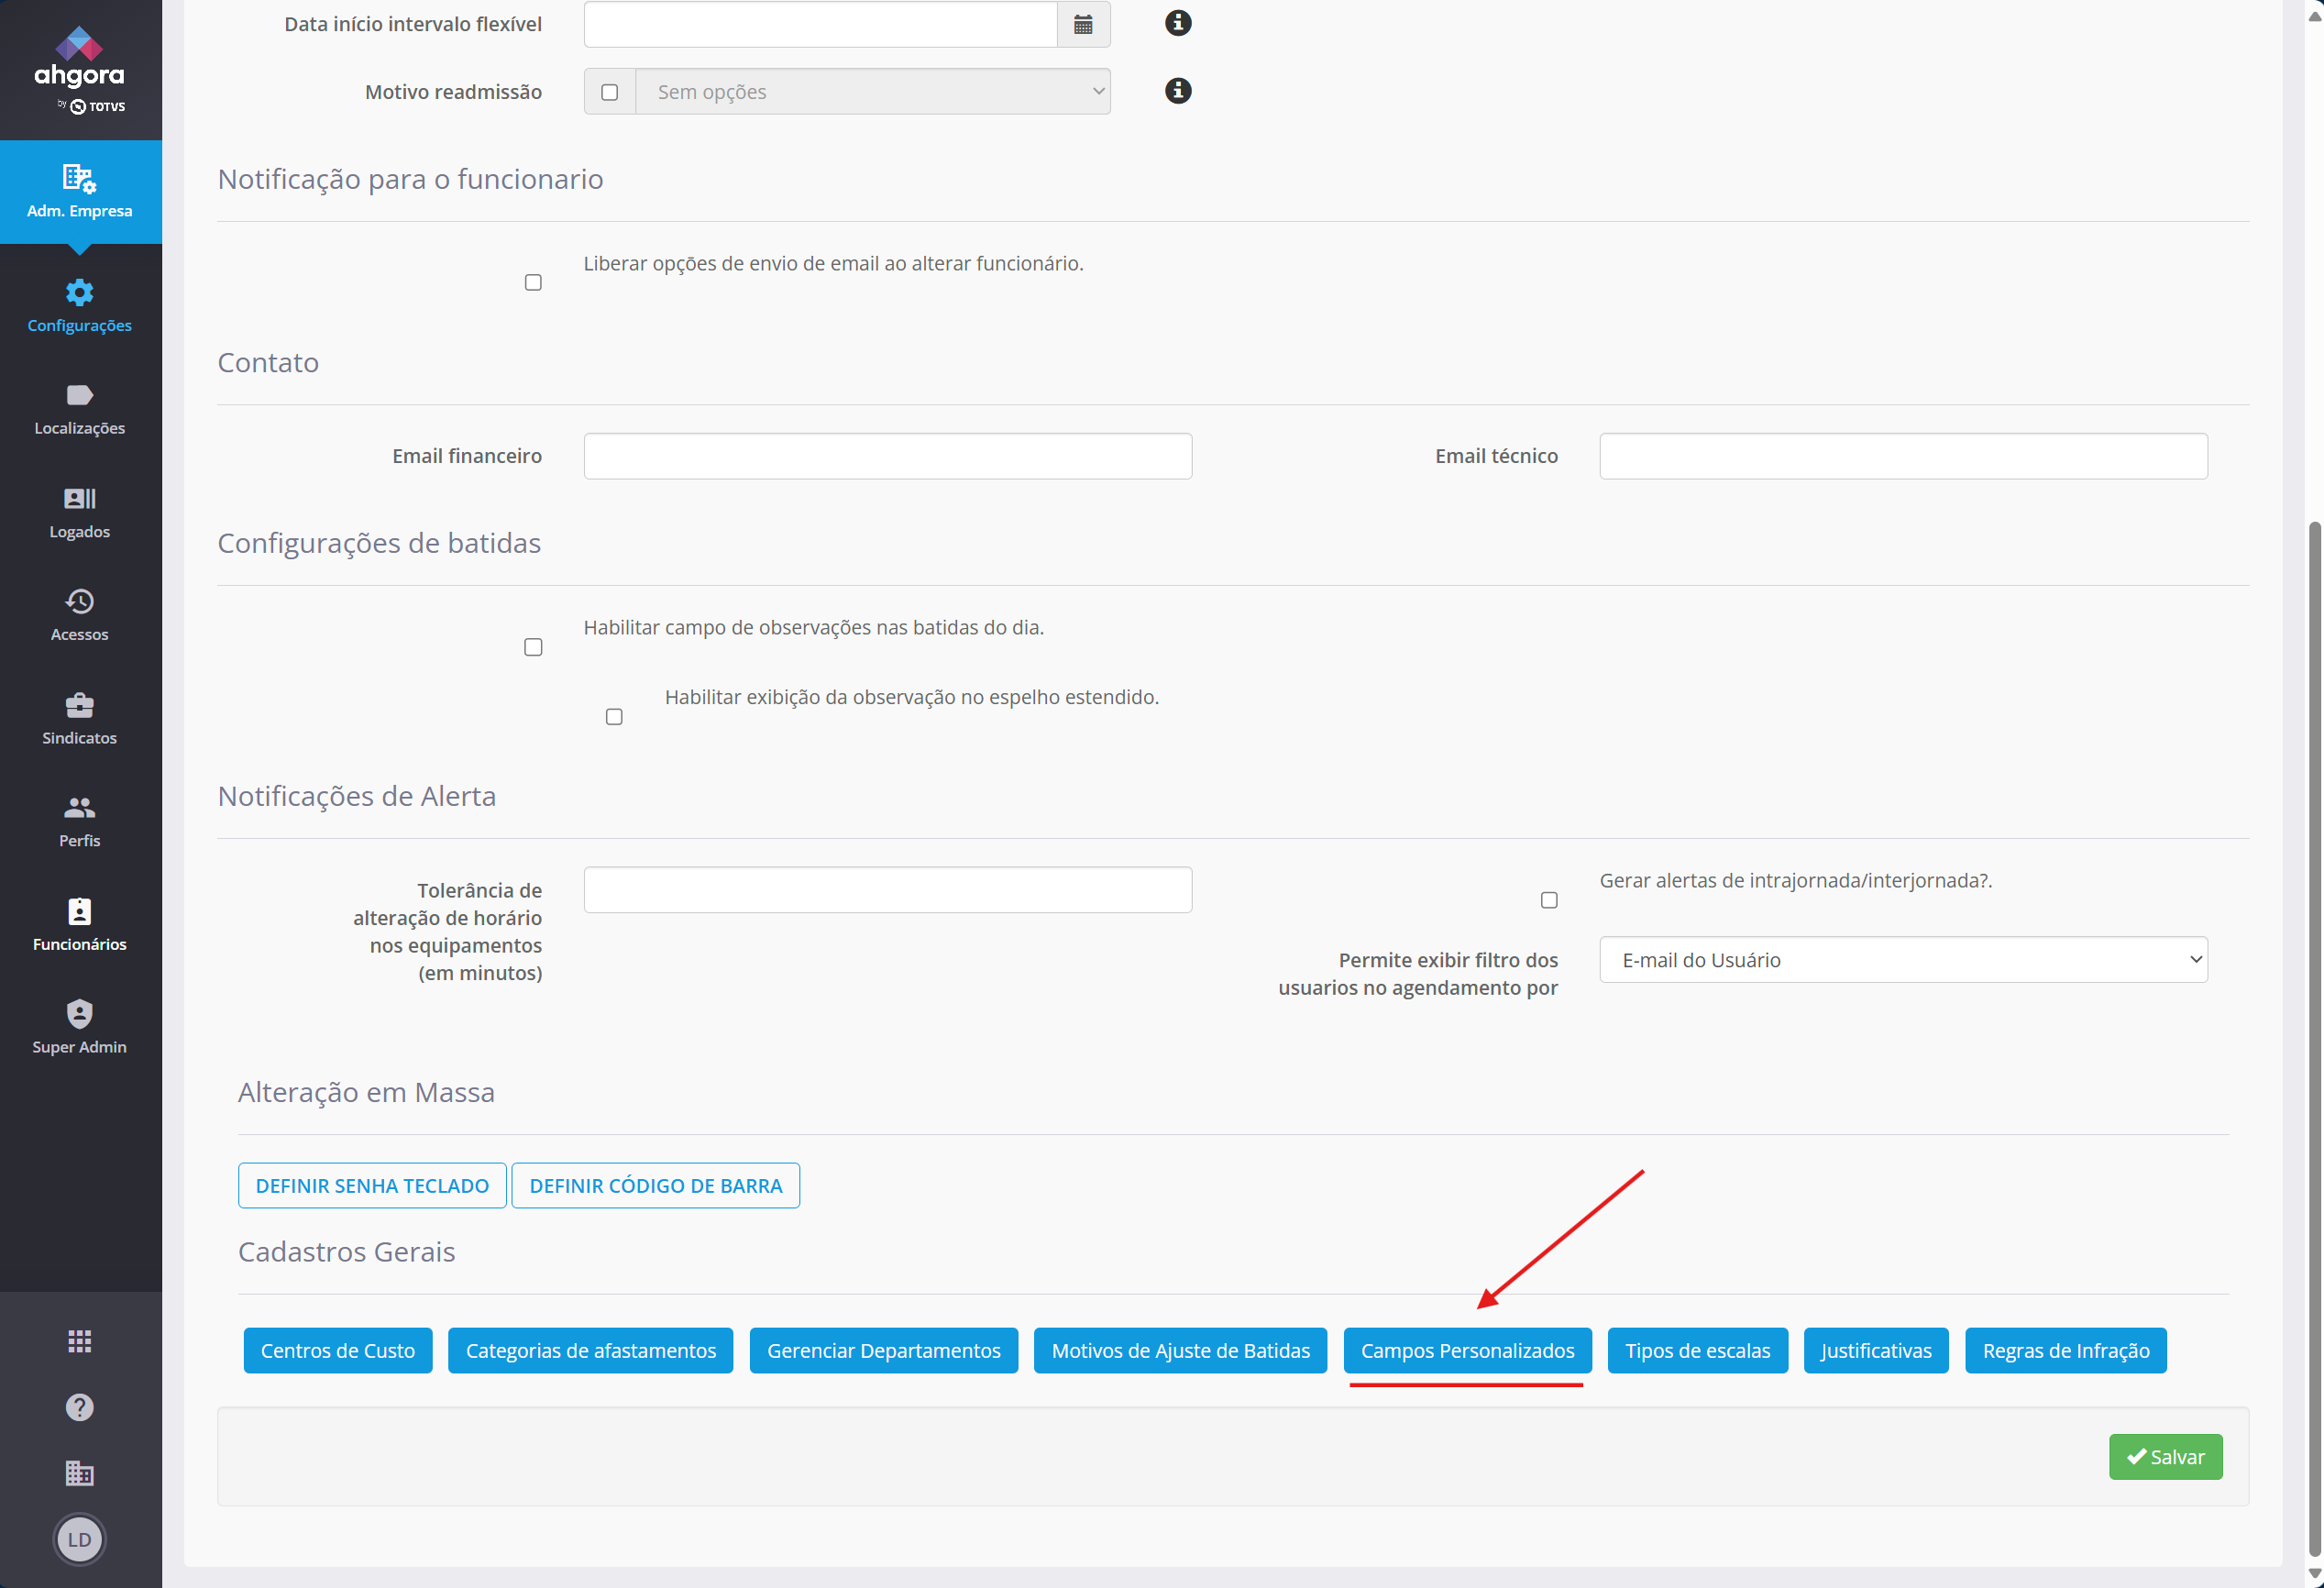Click the help question mark icon

(79, 1407)
